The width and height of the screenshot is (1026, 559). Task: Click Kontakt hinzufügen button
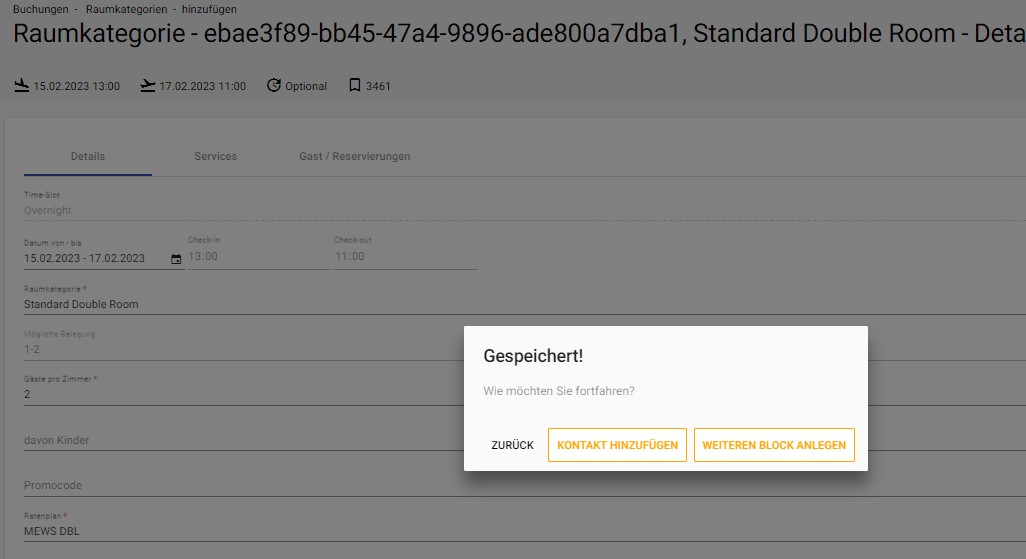pos(617,445)
